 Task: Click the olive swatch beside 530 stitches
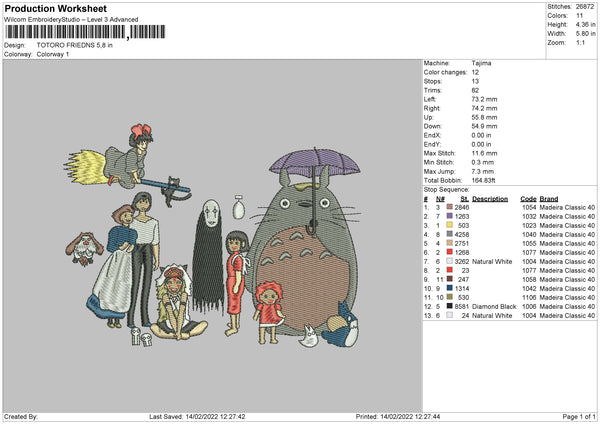coord(450,297)
